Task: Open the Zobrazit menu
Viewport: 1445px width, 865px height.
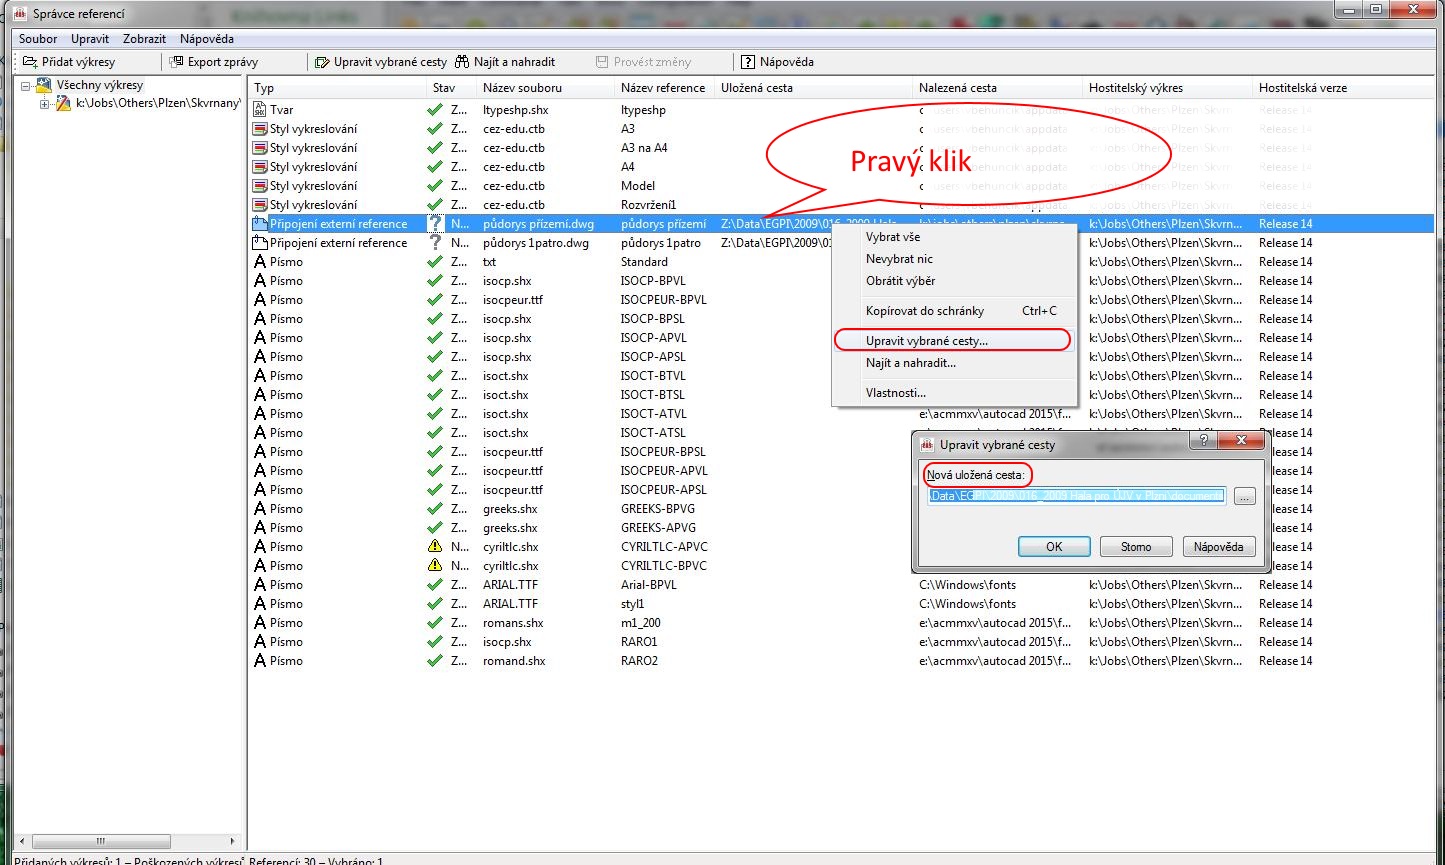Action: pyautogui.click(x=144, y=39)
